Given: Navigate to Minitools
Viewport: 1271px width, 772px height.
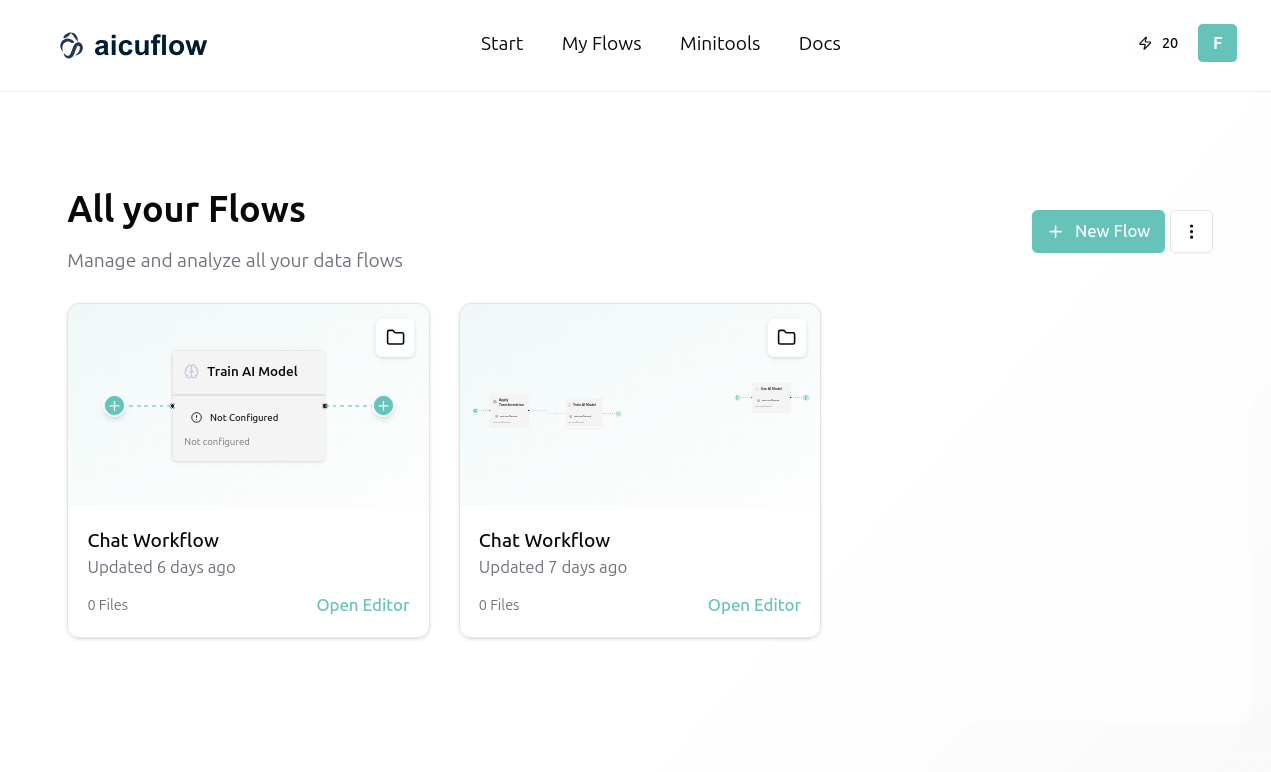Looking at the screenshot, I should tap(720, 44).
